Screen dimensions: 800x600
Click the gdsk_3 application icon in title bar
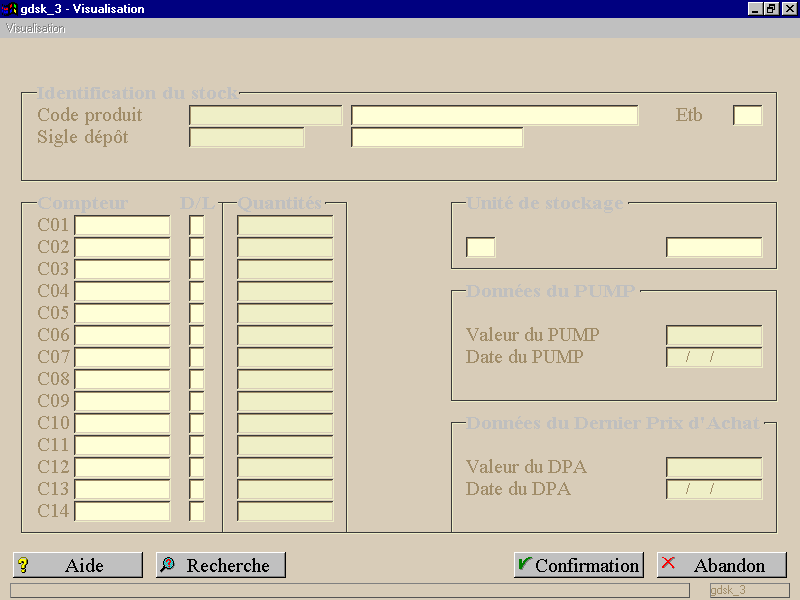(x=9, y=9)
